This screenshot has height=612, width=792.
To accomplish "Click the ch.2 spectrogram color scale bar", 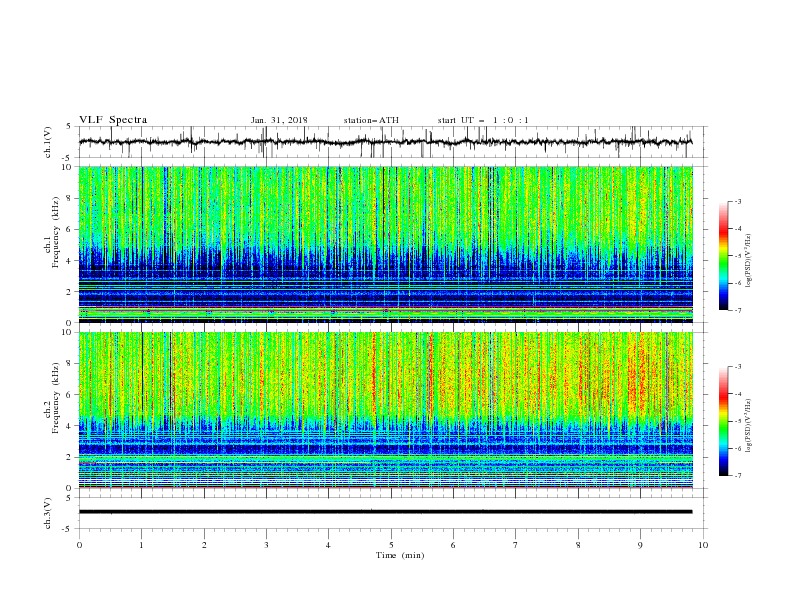I will click(x=723, y=421).
